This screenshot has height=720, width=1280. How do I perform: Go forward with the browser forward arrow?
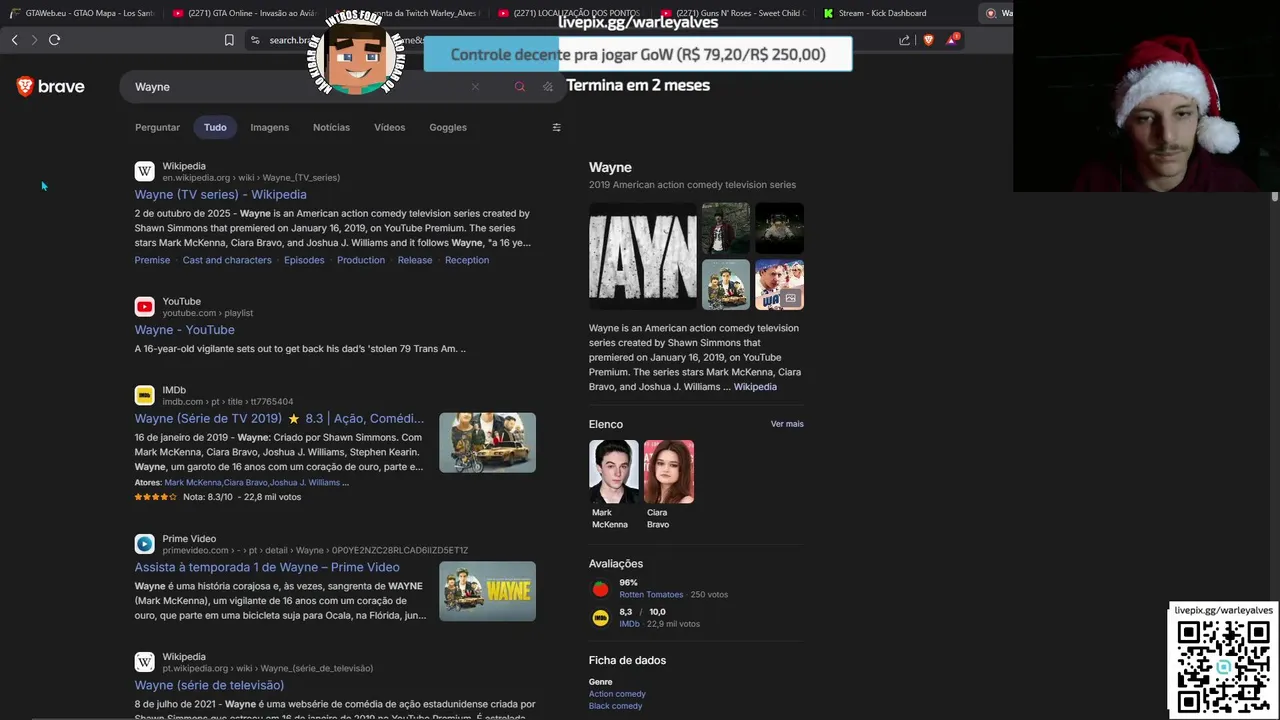point(34,40)
